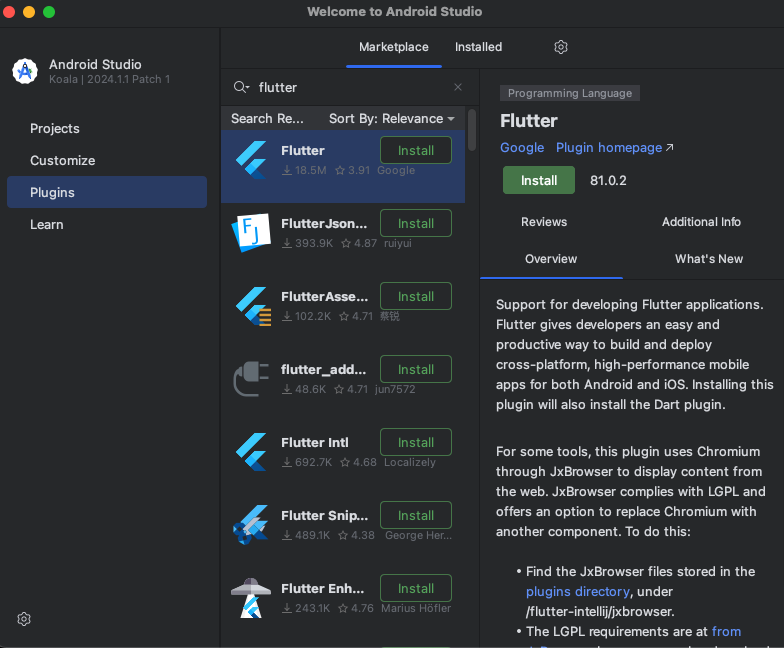Install the Flutter plugin from the list

416,150
